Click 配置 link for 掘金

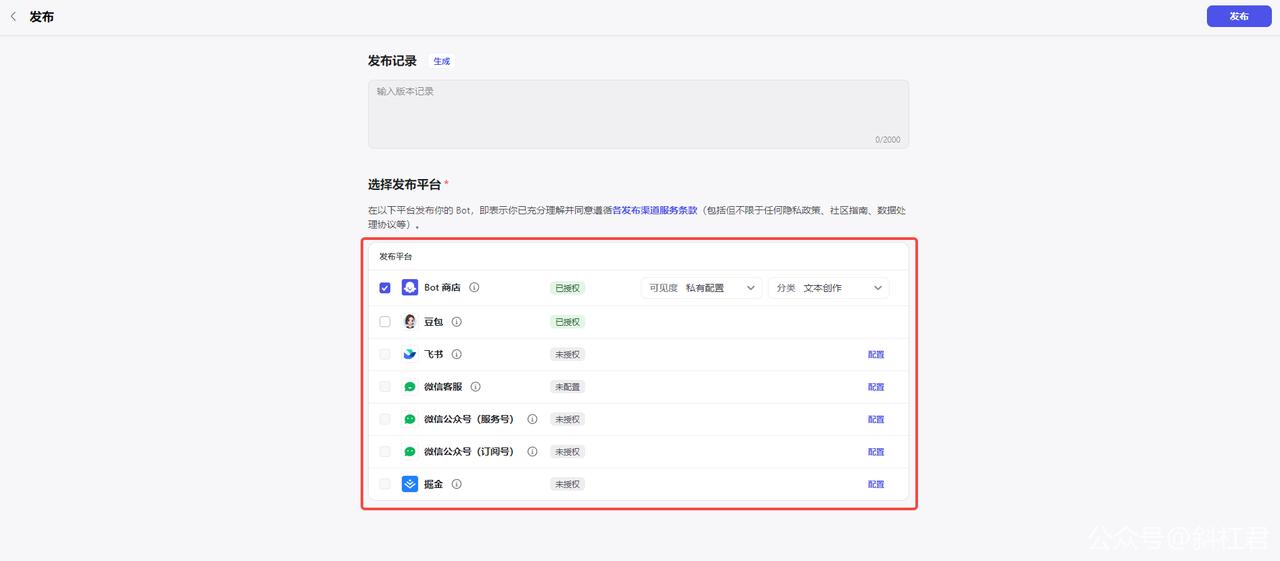[x=876, y=484]
